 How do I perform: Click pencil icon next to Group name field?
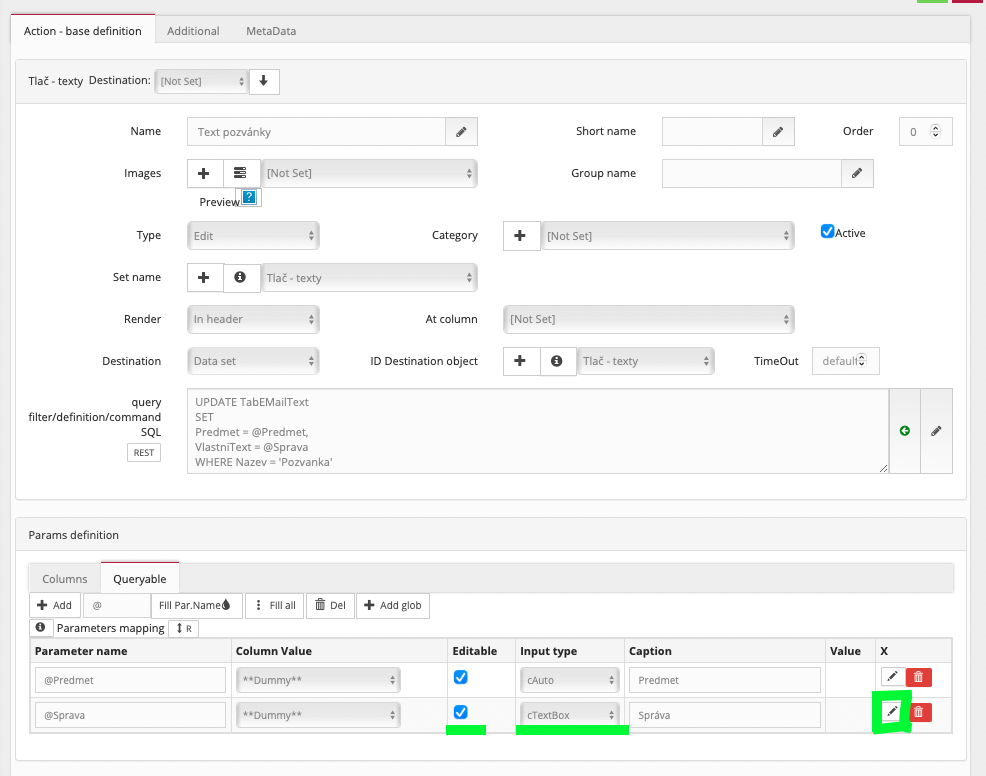856,173
